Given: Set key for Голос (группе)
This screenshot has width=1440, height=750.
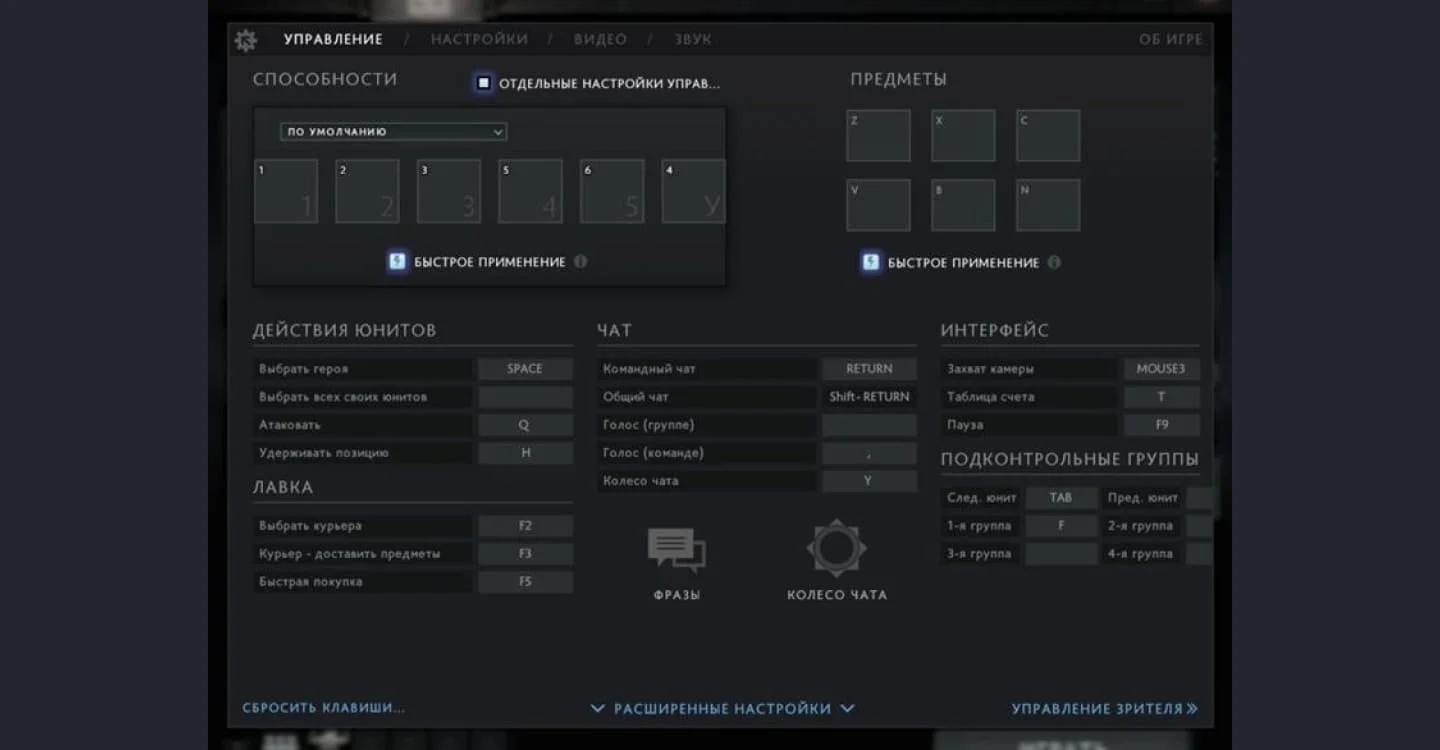Looking at the screenshot, I should click(869, 425).
